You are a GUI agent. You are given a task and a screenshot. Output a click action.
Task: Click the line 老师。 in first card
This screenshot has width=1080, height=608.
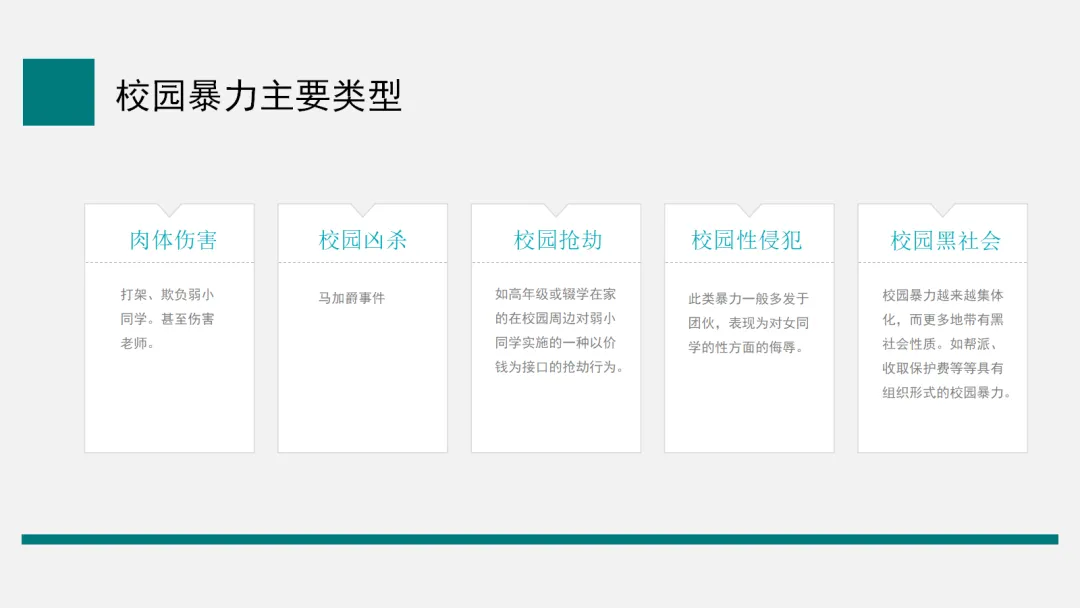[x=137, y=343]
